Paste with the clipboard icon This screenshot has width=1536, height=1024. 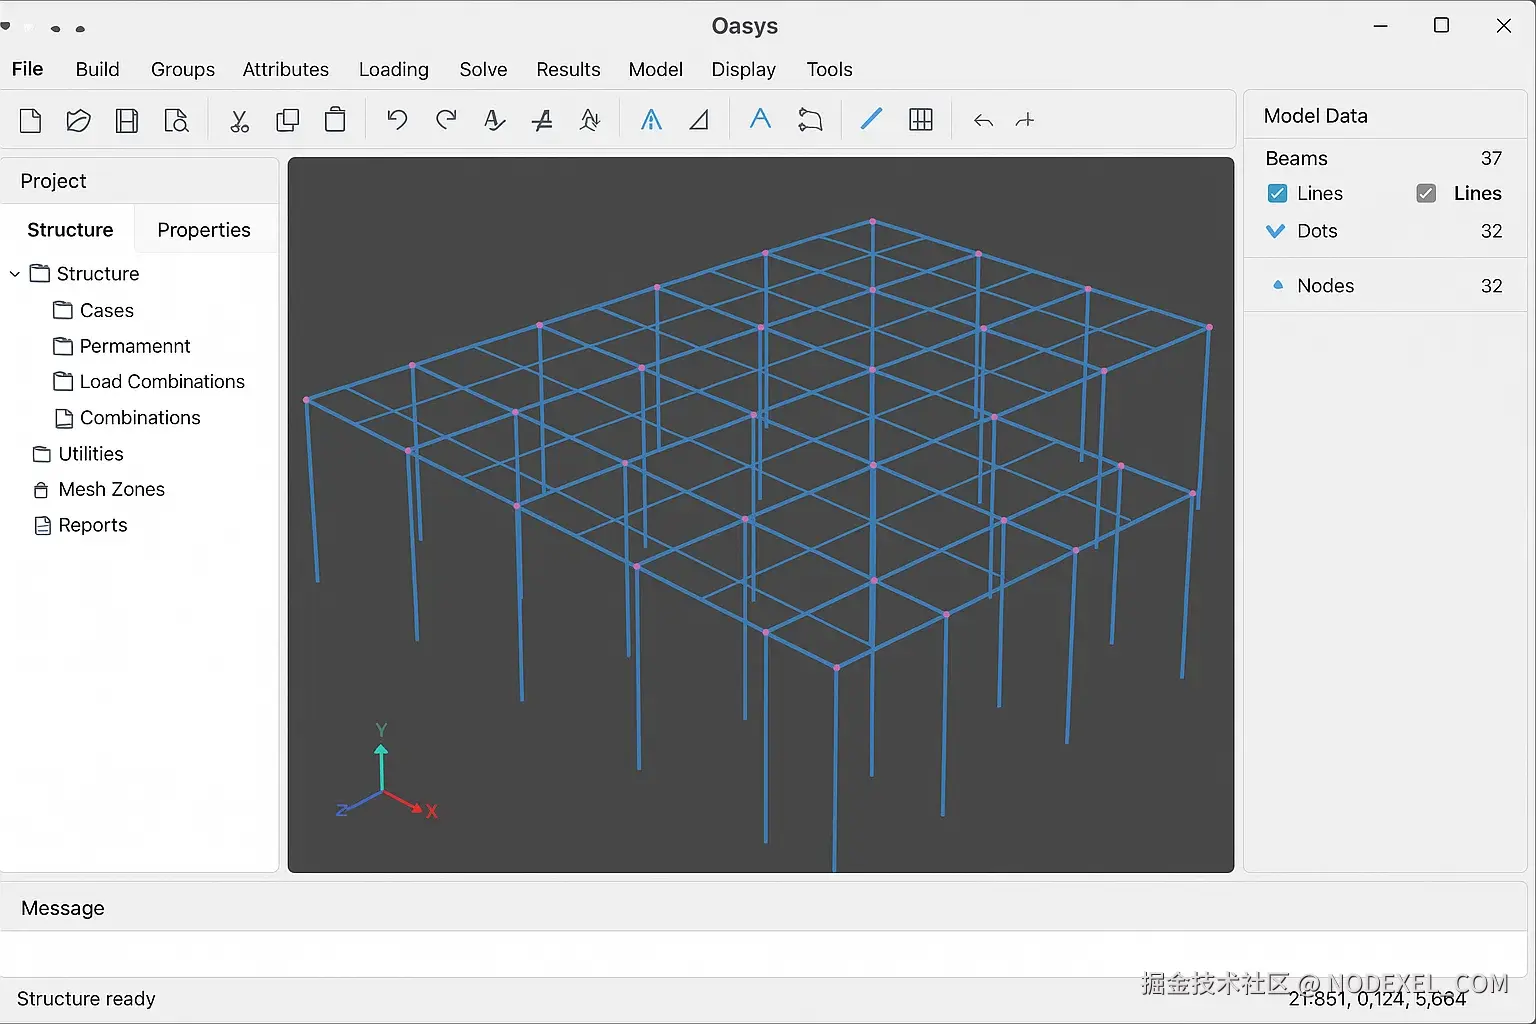pyautogui.click(x=335, y=120)
